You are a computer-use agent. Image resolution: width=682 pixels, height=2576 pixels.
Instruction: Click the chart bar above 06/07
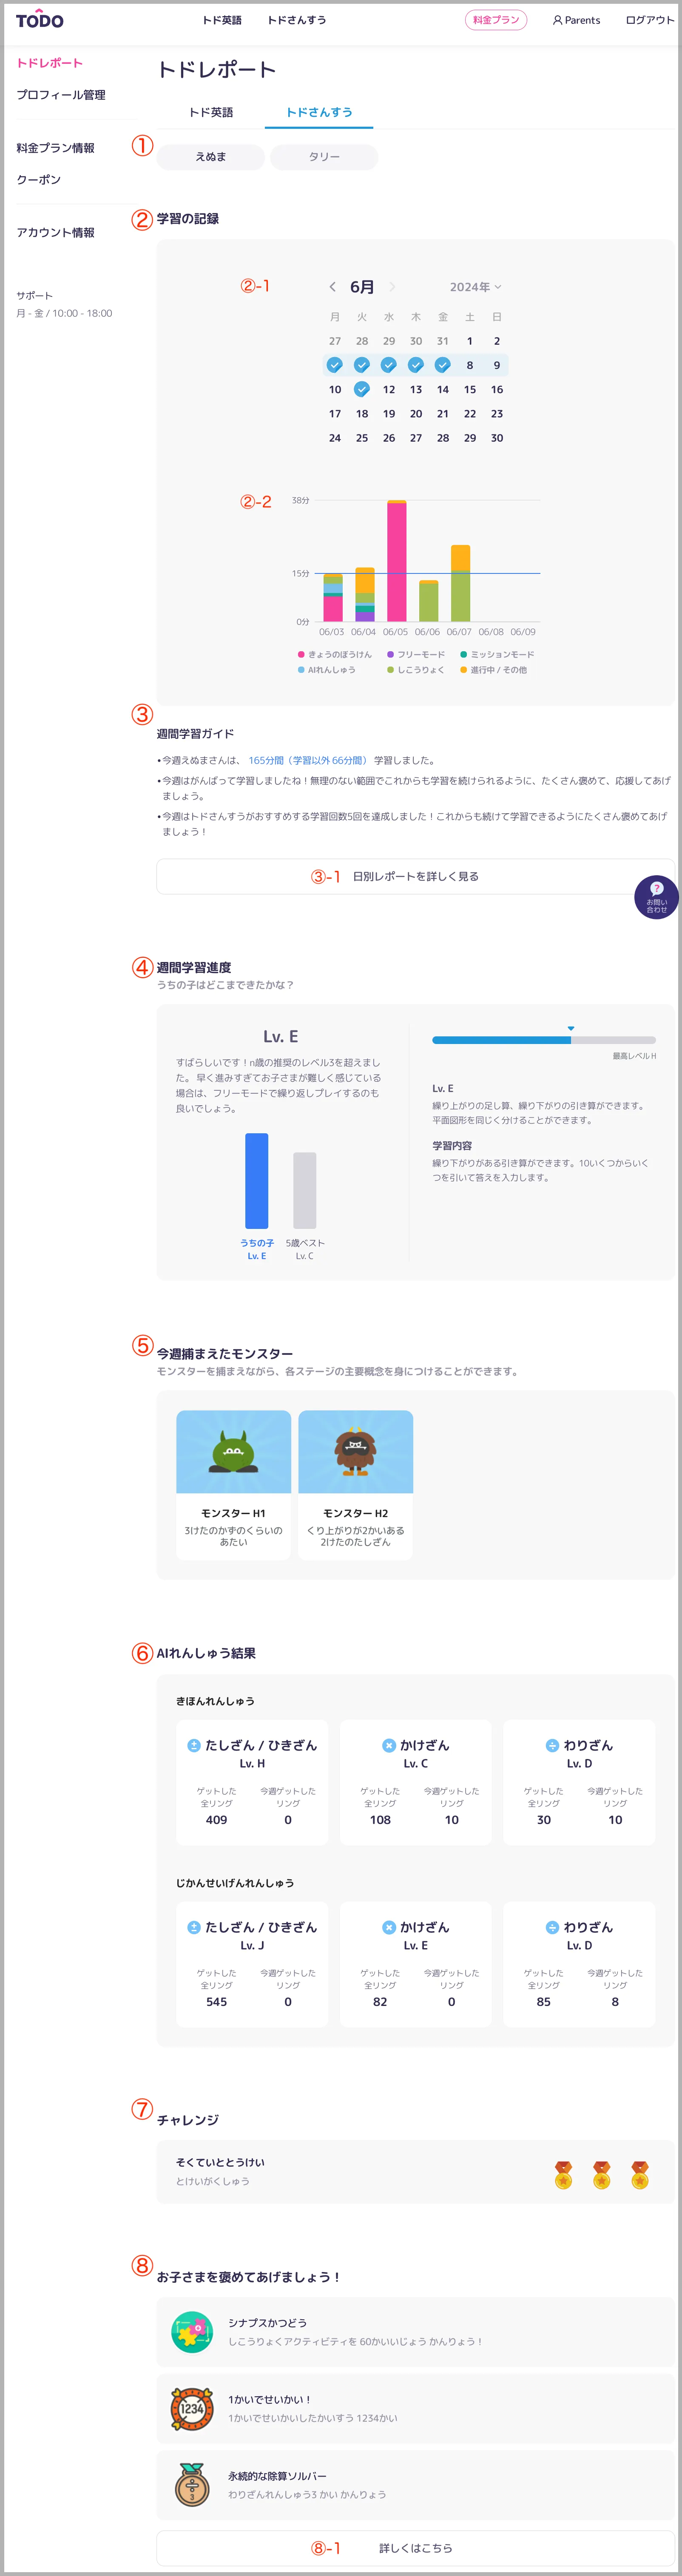point(460,583)
